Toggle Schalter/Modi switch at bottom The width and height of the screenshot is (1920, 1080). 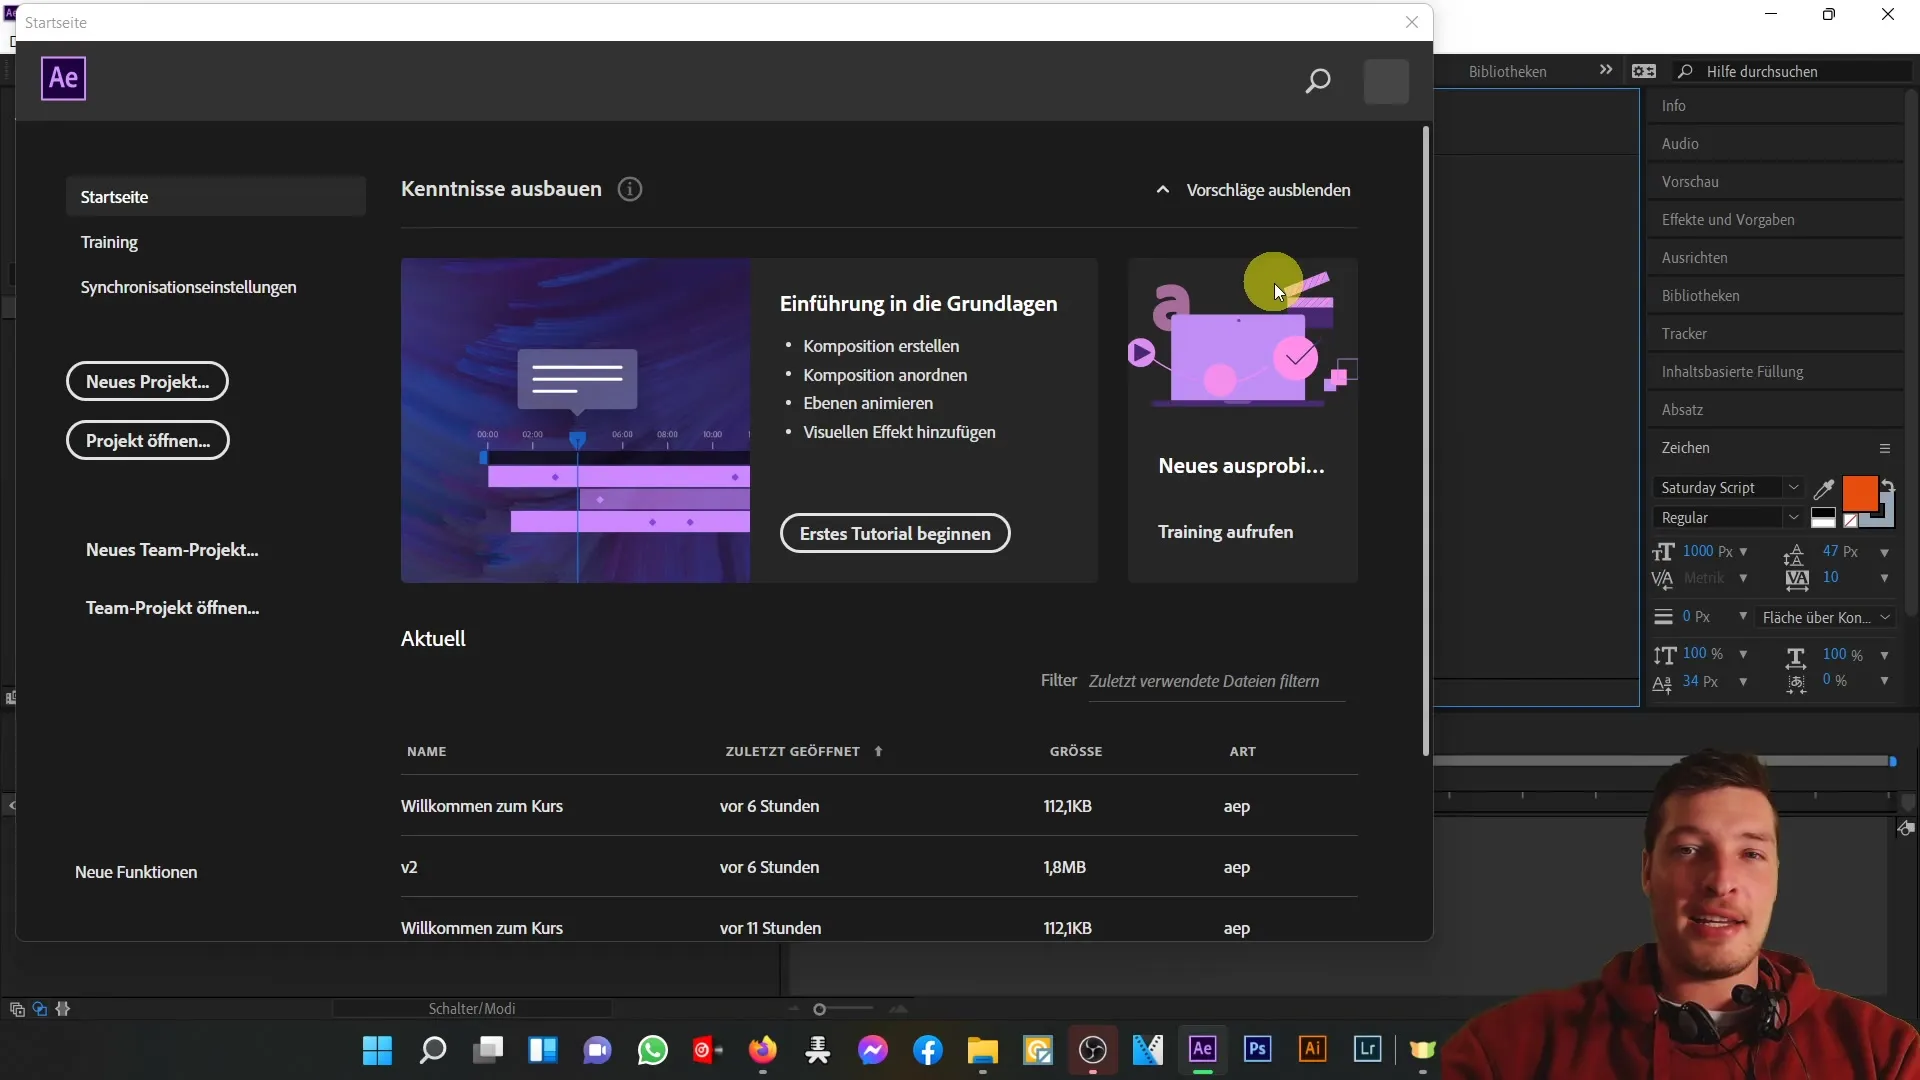472,1007
